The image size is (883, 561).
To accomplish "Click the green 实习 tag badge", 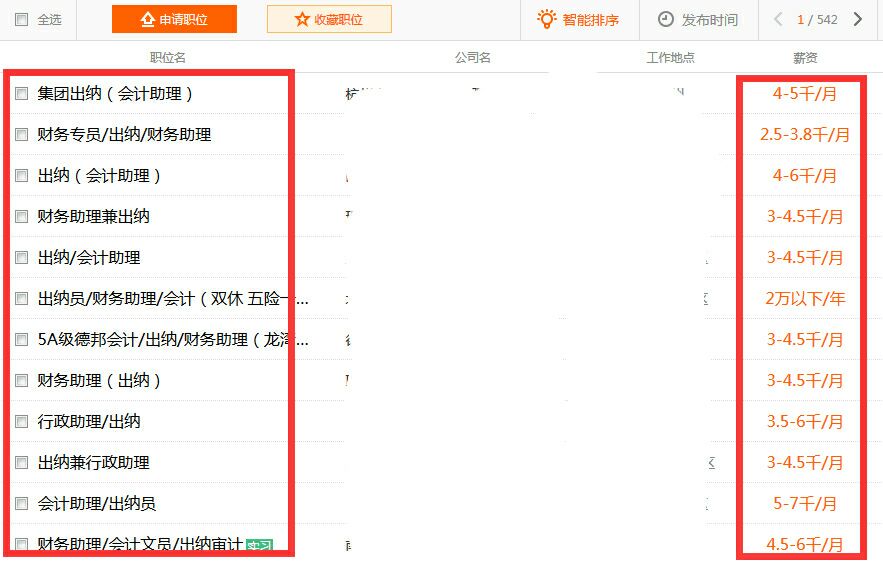I will coord(259,546).
